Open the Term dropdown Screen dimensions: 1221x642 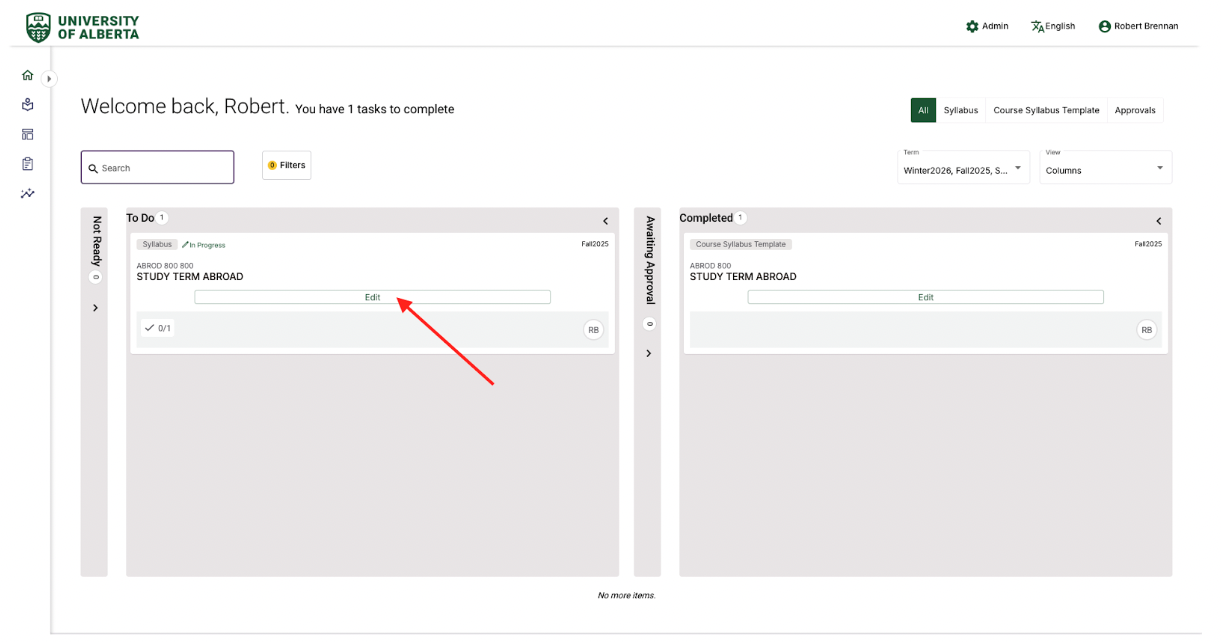pos(964,168)
